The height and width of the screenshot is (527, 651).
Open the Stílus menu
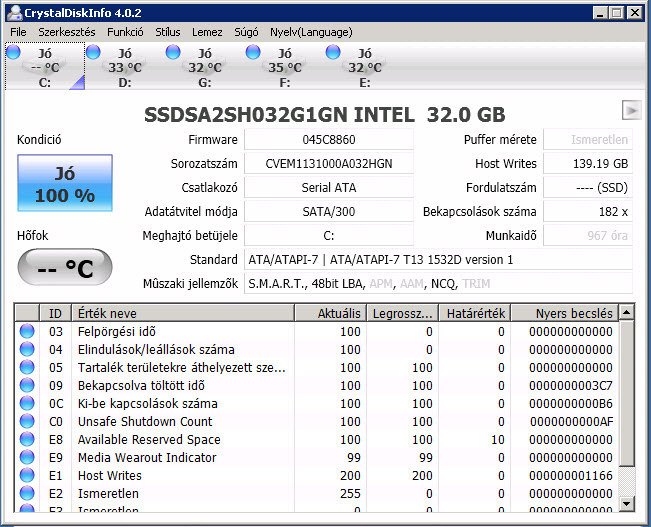click(168, 32)
